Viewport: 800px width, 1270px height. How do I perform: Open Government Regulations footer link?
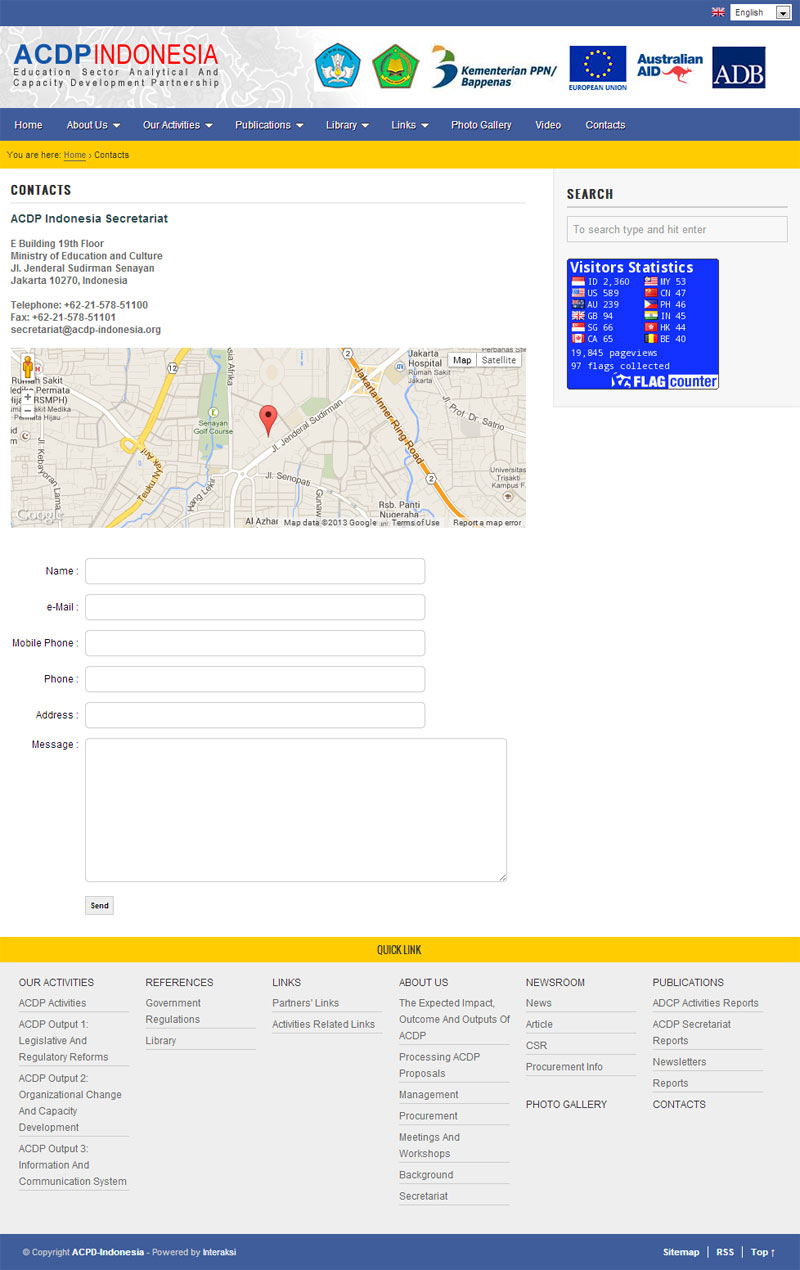coord(173,1011)
